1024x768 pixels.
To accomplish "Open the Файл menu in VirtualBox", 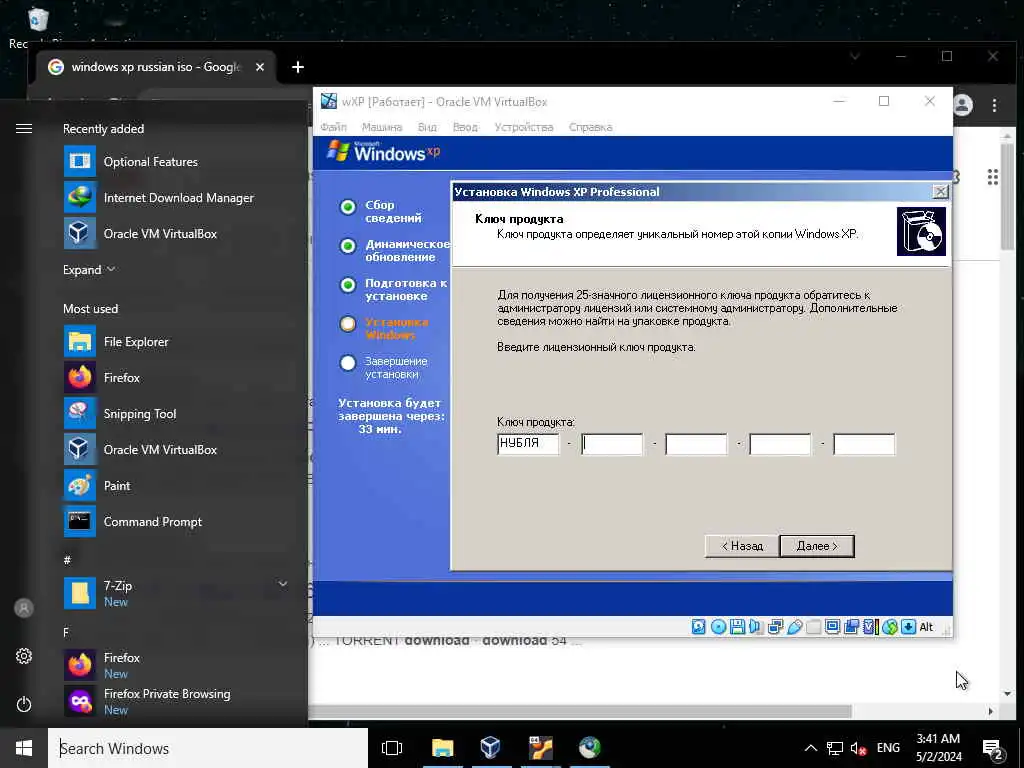I will click(333, 127).
